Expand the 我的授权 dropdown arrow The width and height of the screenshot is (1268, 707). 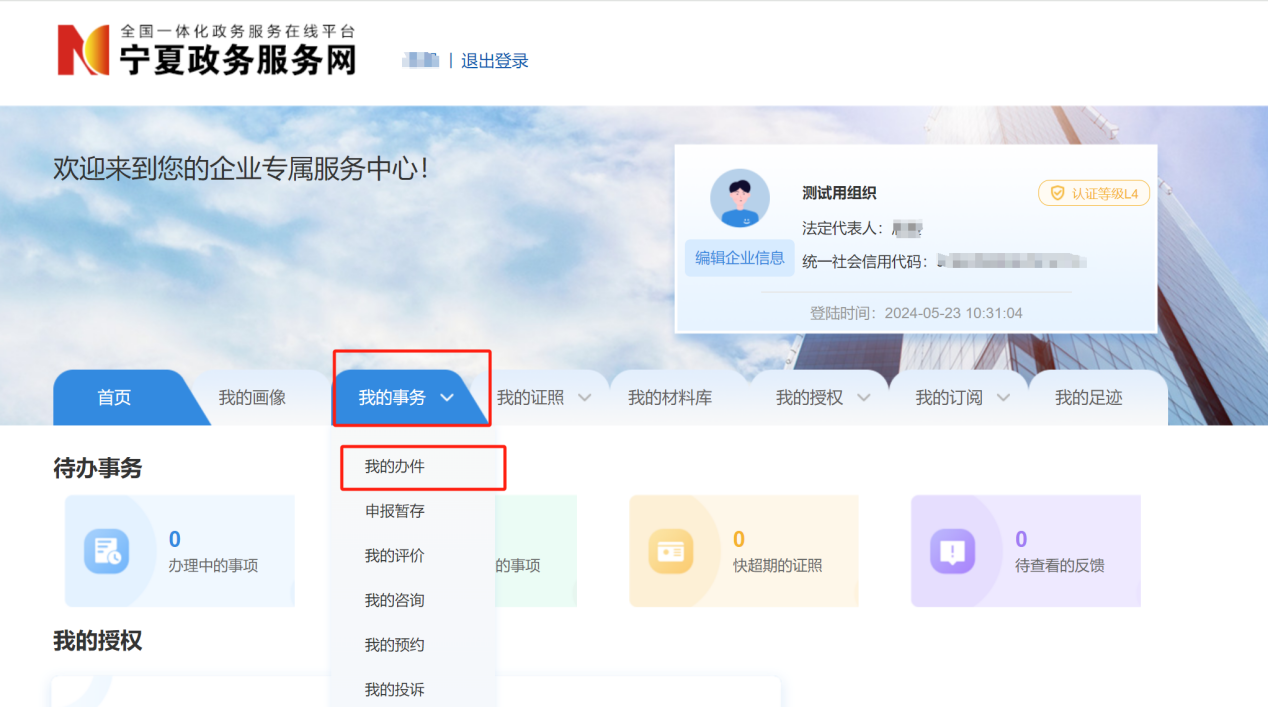pos(864,398)
